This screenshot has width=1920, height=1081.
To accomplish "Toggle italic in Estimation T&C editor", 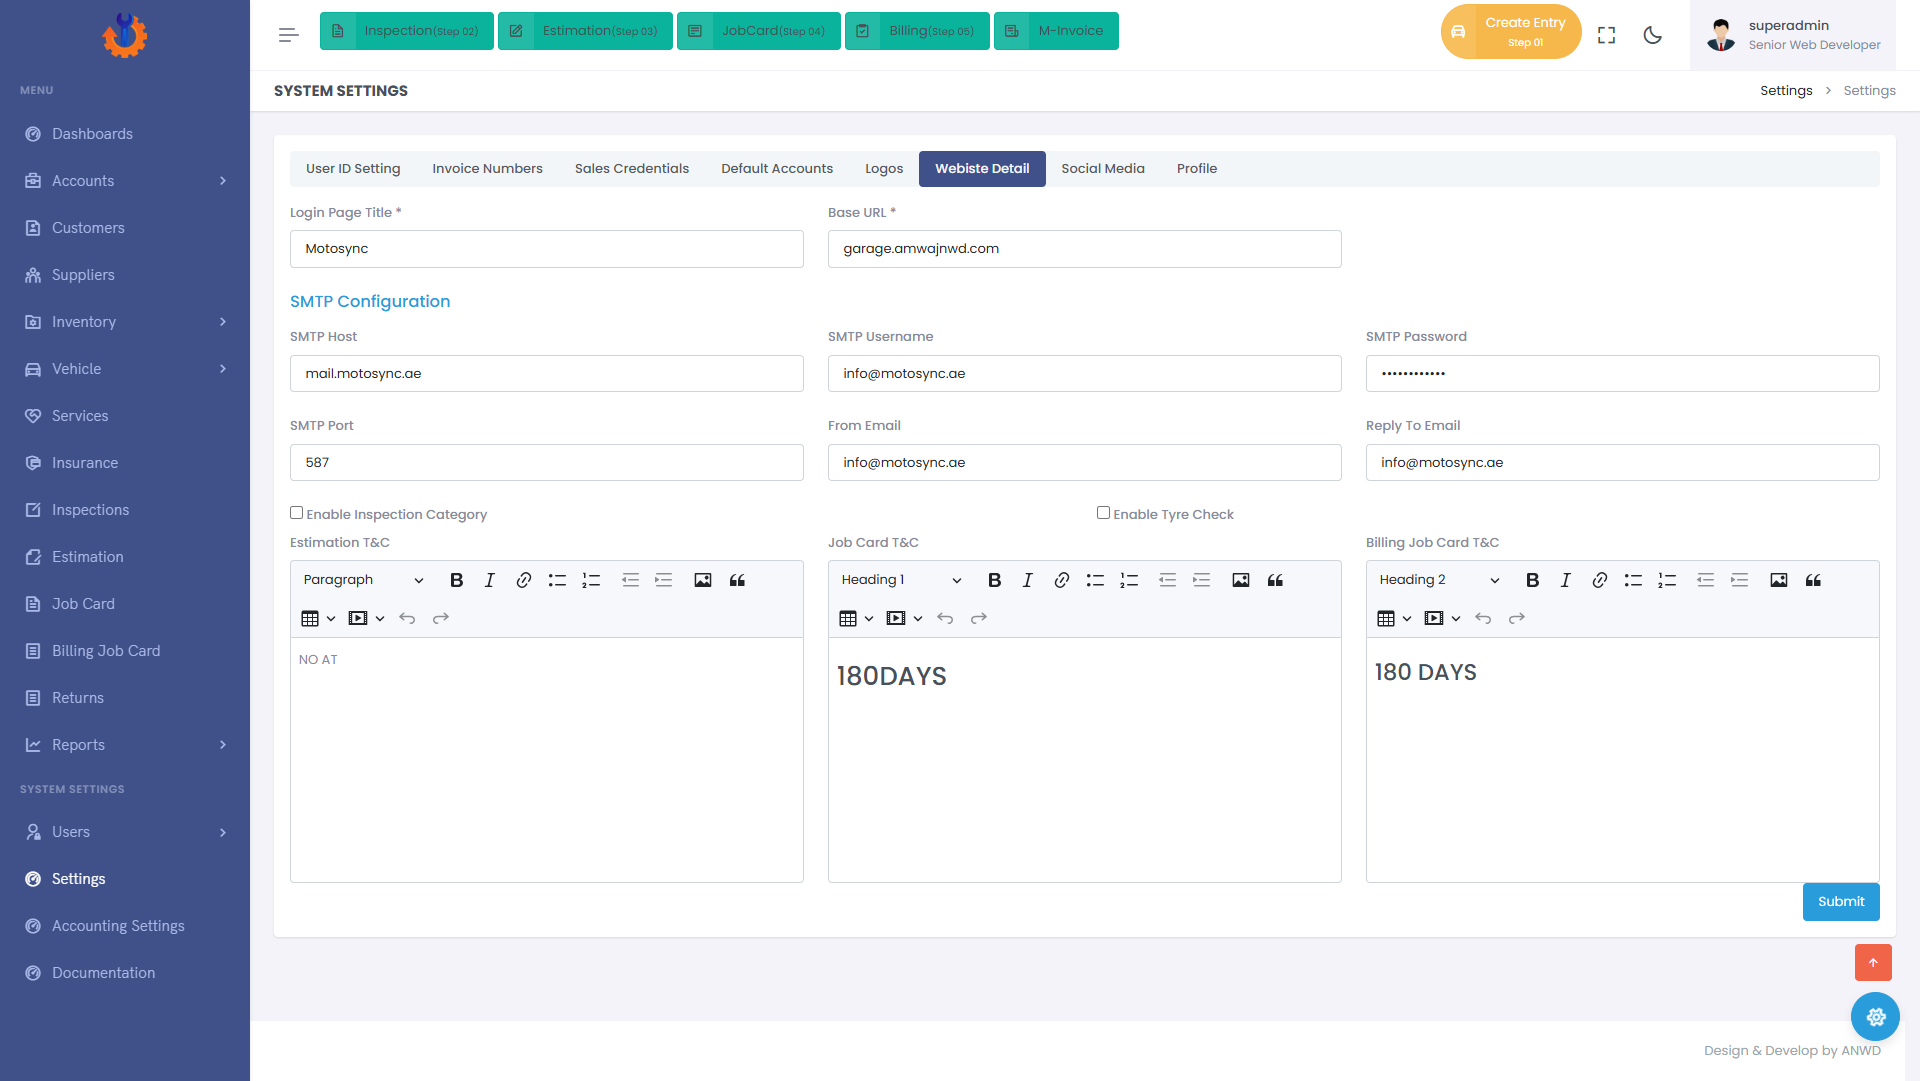I will tap(489, 580).
